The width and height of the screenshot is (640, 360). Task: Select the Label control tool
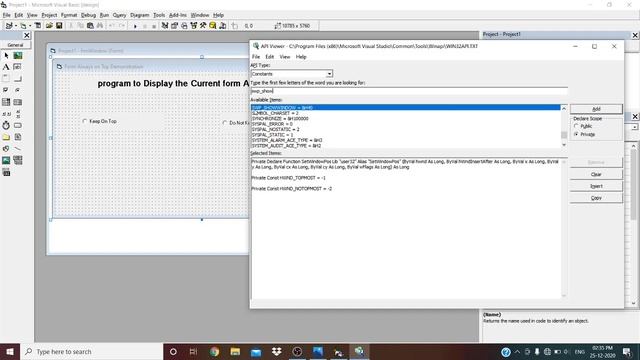pyautogui.click(x=6, y=67)
